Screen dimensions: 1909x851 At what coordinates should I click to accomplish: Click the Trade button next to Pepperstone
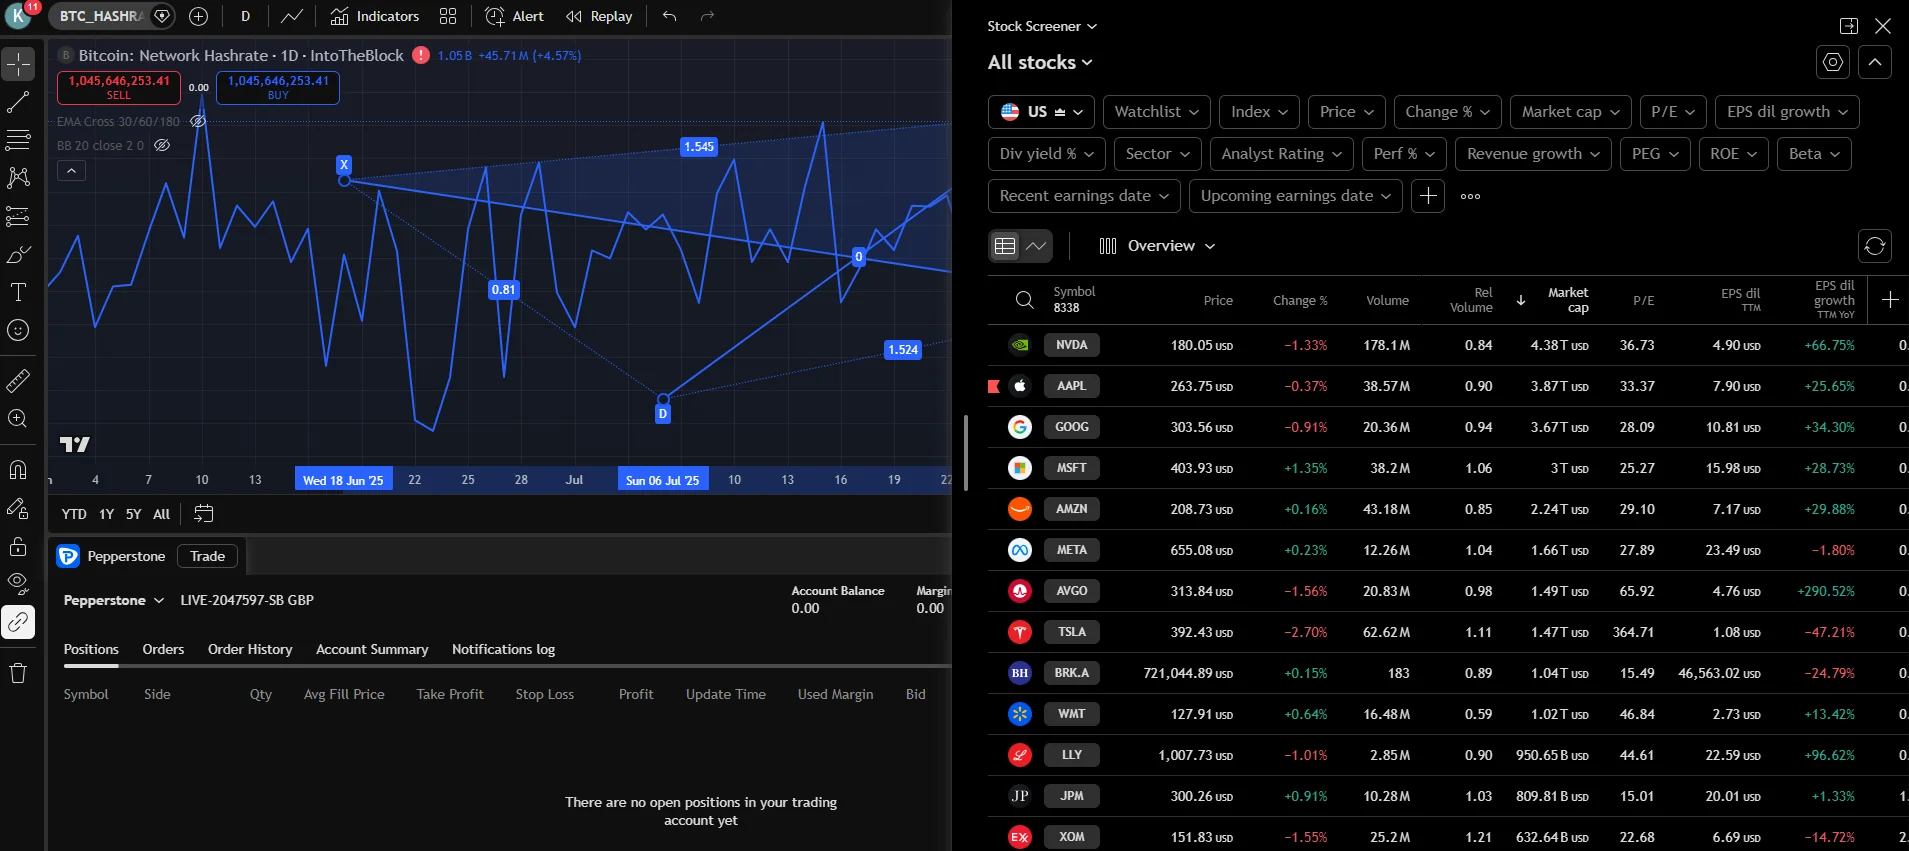(208, 556)
